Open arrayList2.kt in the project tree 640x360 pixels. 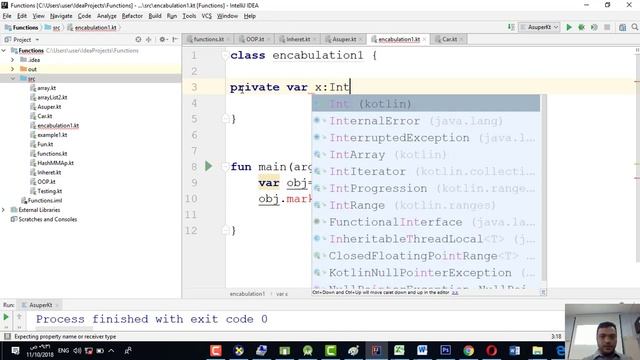(x=52, y=97)
